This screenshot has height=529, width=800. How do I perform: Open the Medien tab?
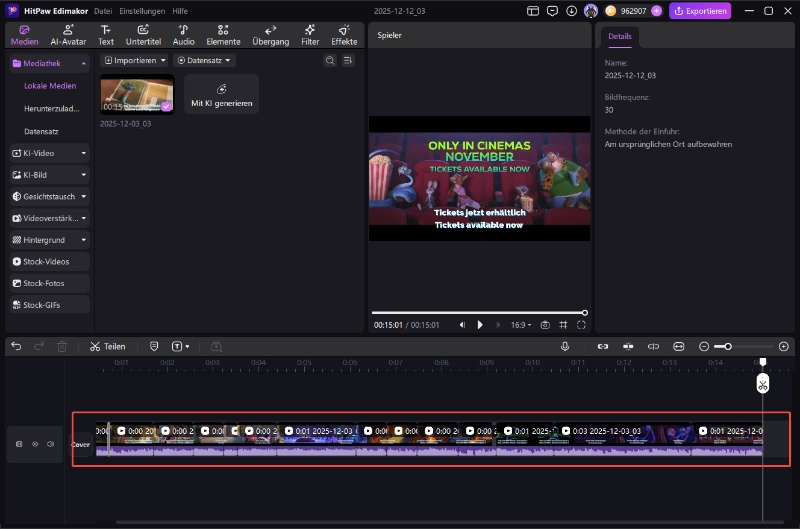(x=24, y=35)
